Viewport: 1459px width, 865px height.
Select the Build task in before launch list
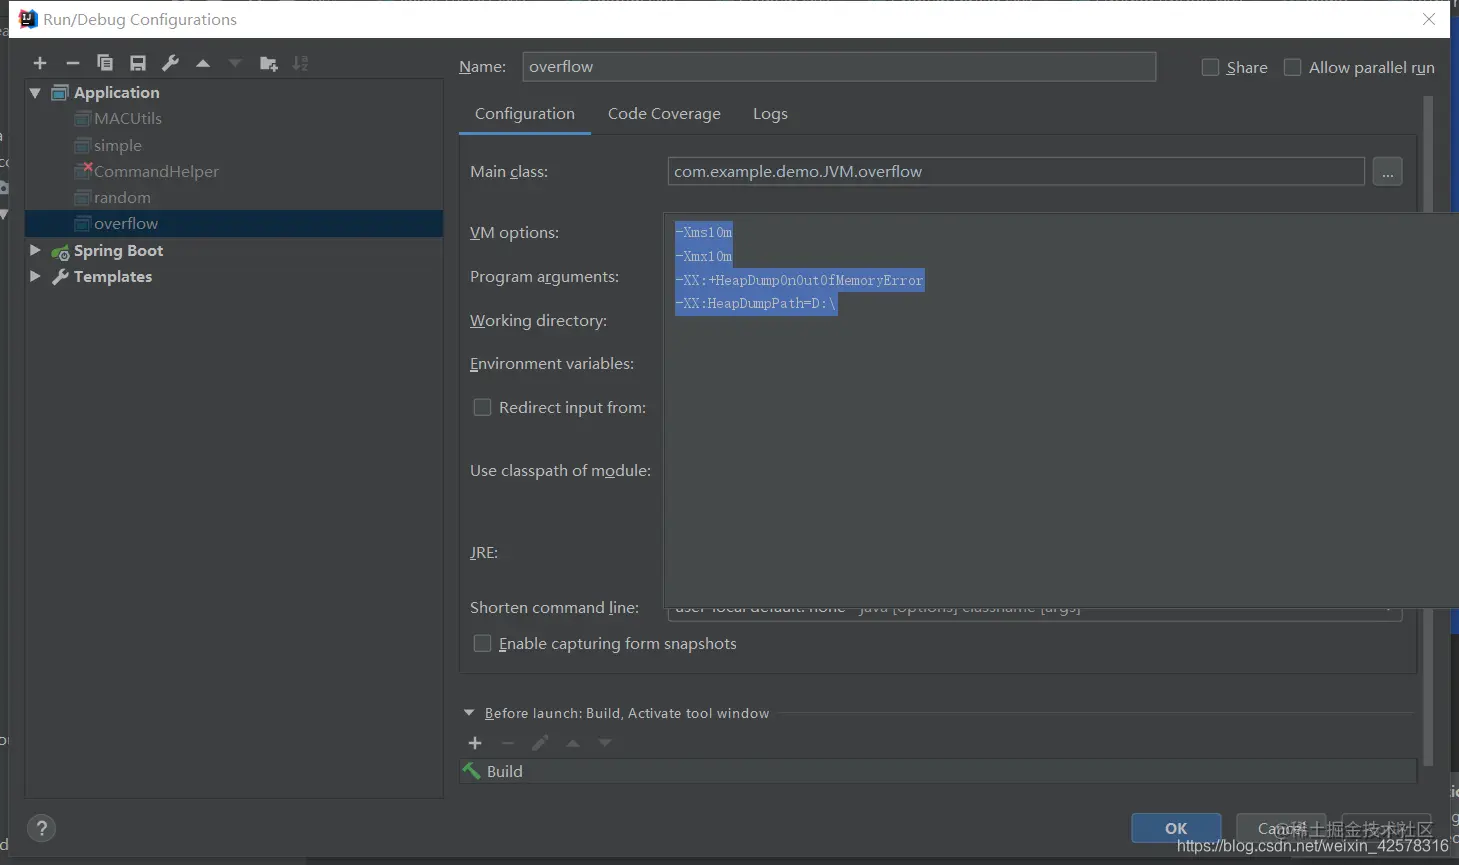pos(938,771)
